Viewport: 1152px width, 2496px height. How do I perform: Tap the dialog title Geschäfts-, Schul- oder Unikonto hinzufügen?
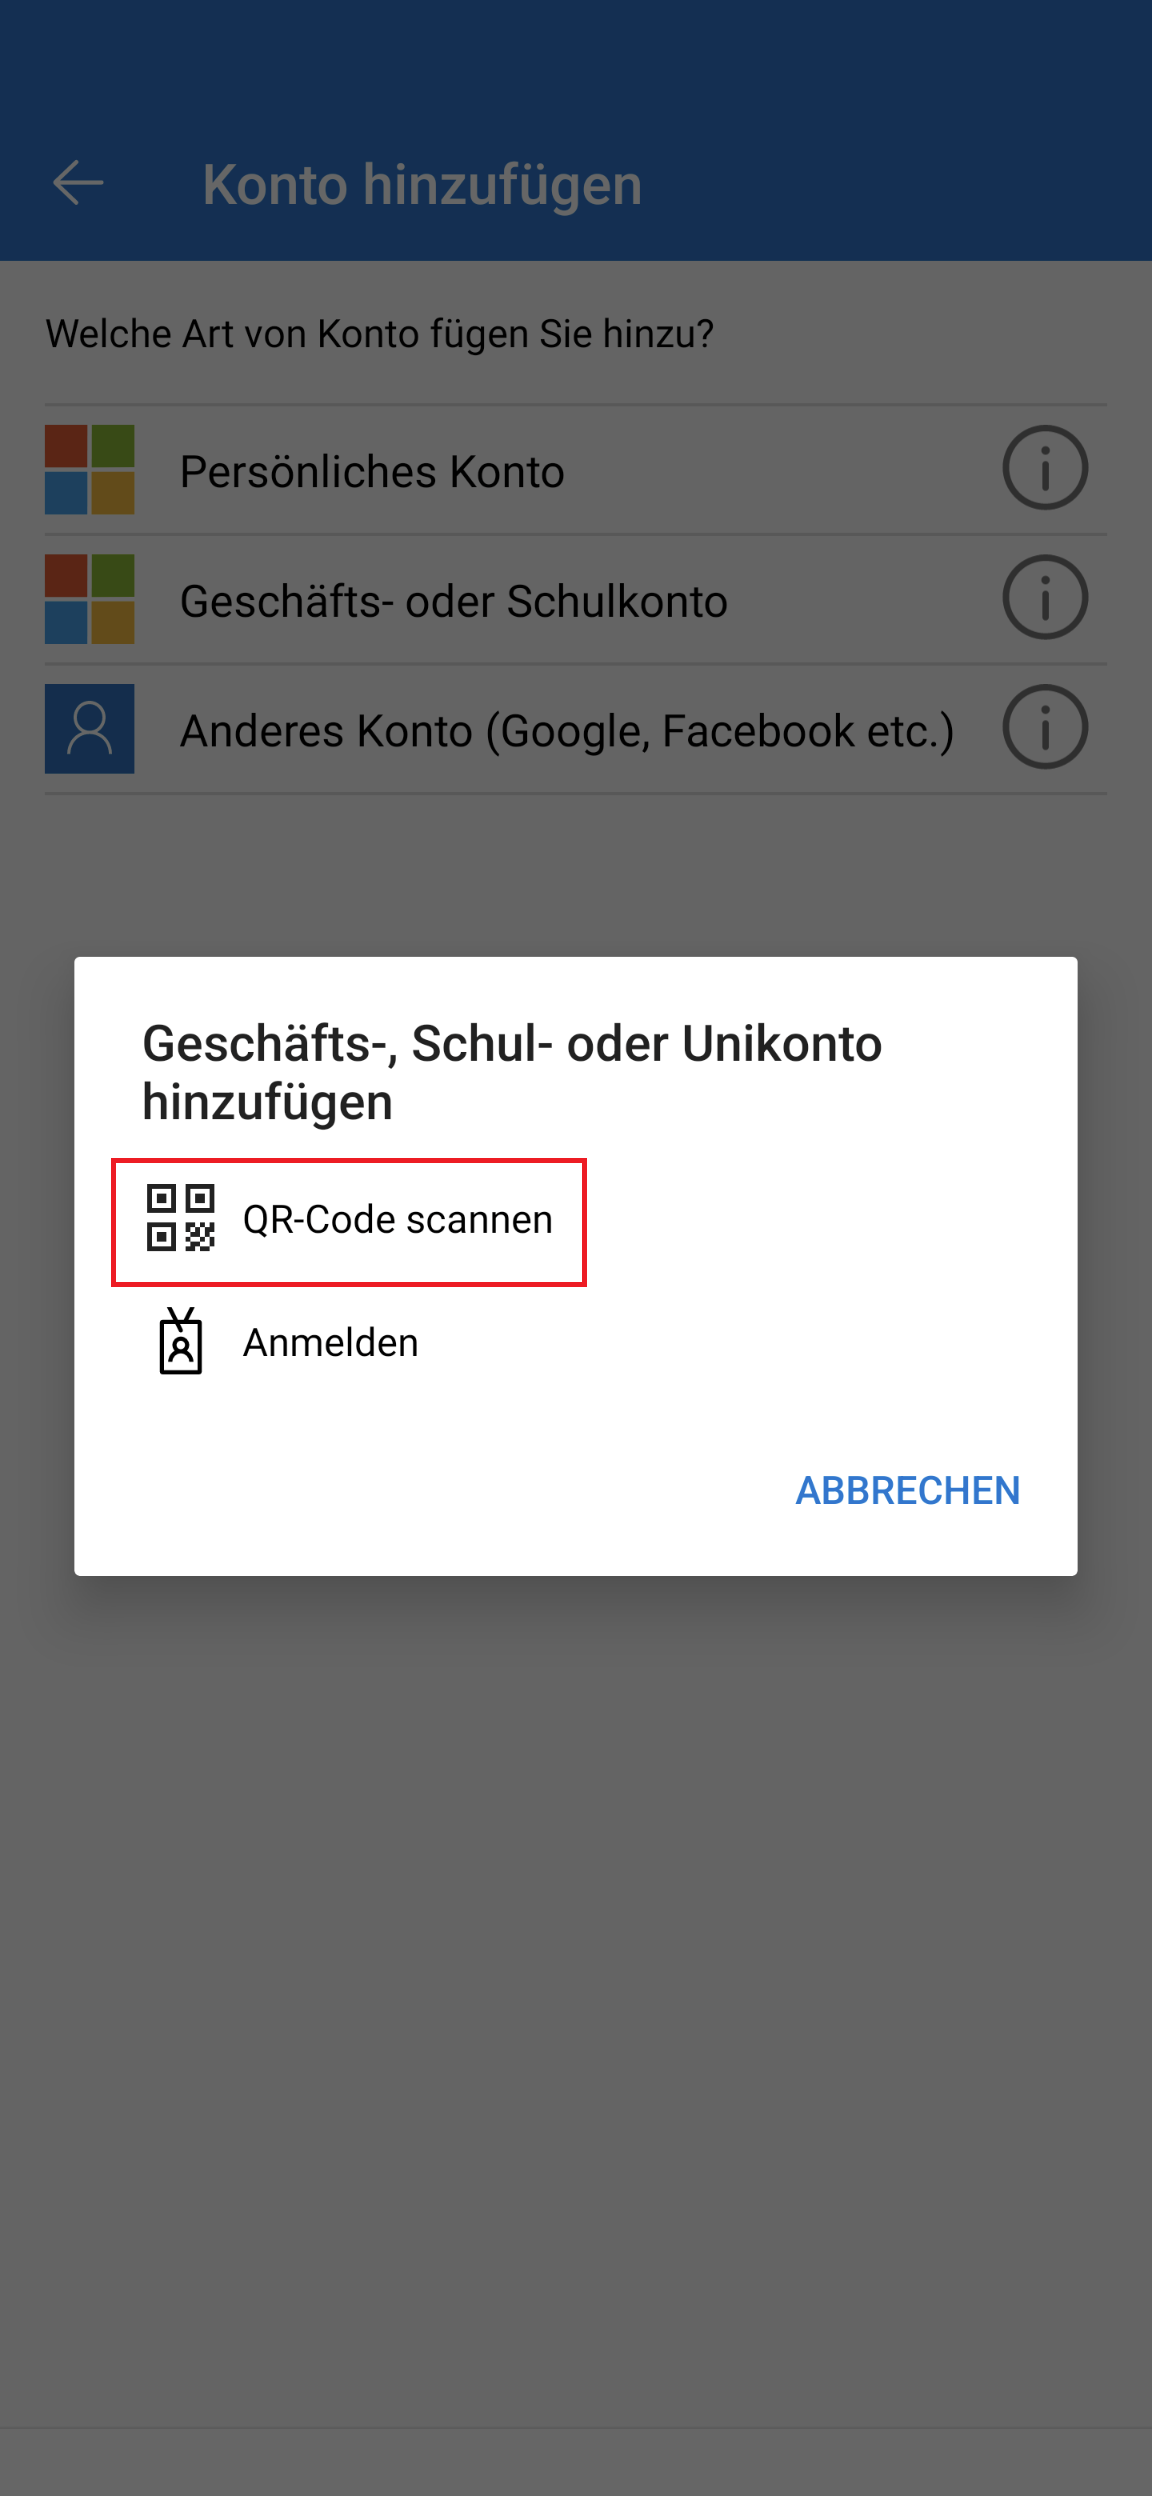[x=512, y=1072]
